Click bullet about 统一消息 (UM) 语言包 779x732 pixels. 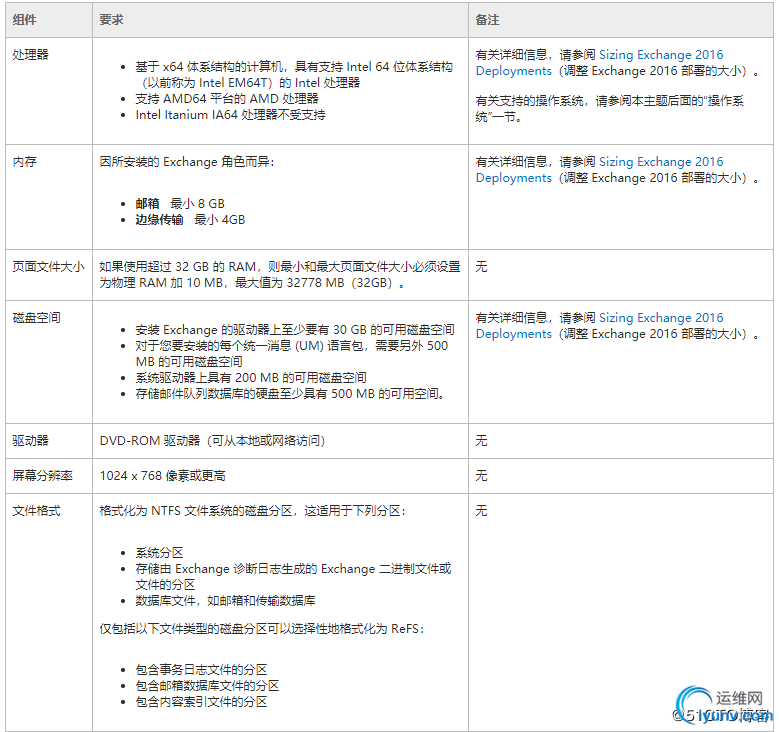tap(292, 354)
